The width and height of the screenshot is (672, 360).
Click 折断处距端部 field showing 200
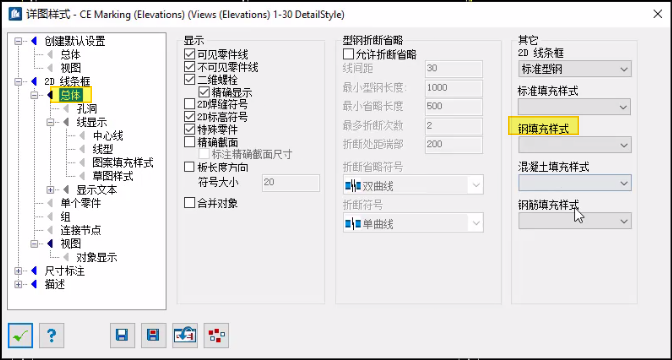(454, 145)
